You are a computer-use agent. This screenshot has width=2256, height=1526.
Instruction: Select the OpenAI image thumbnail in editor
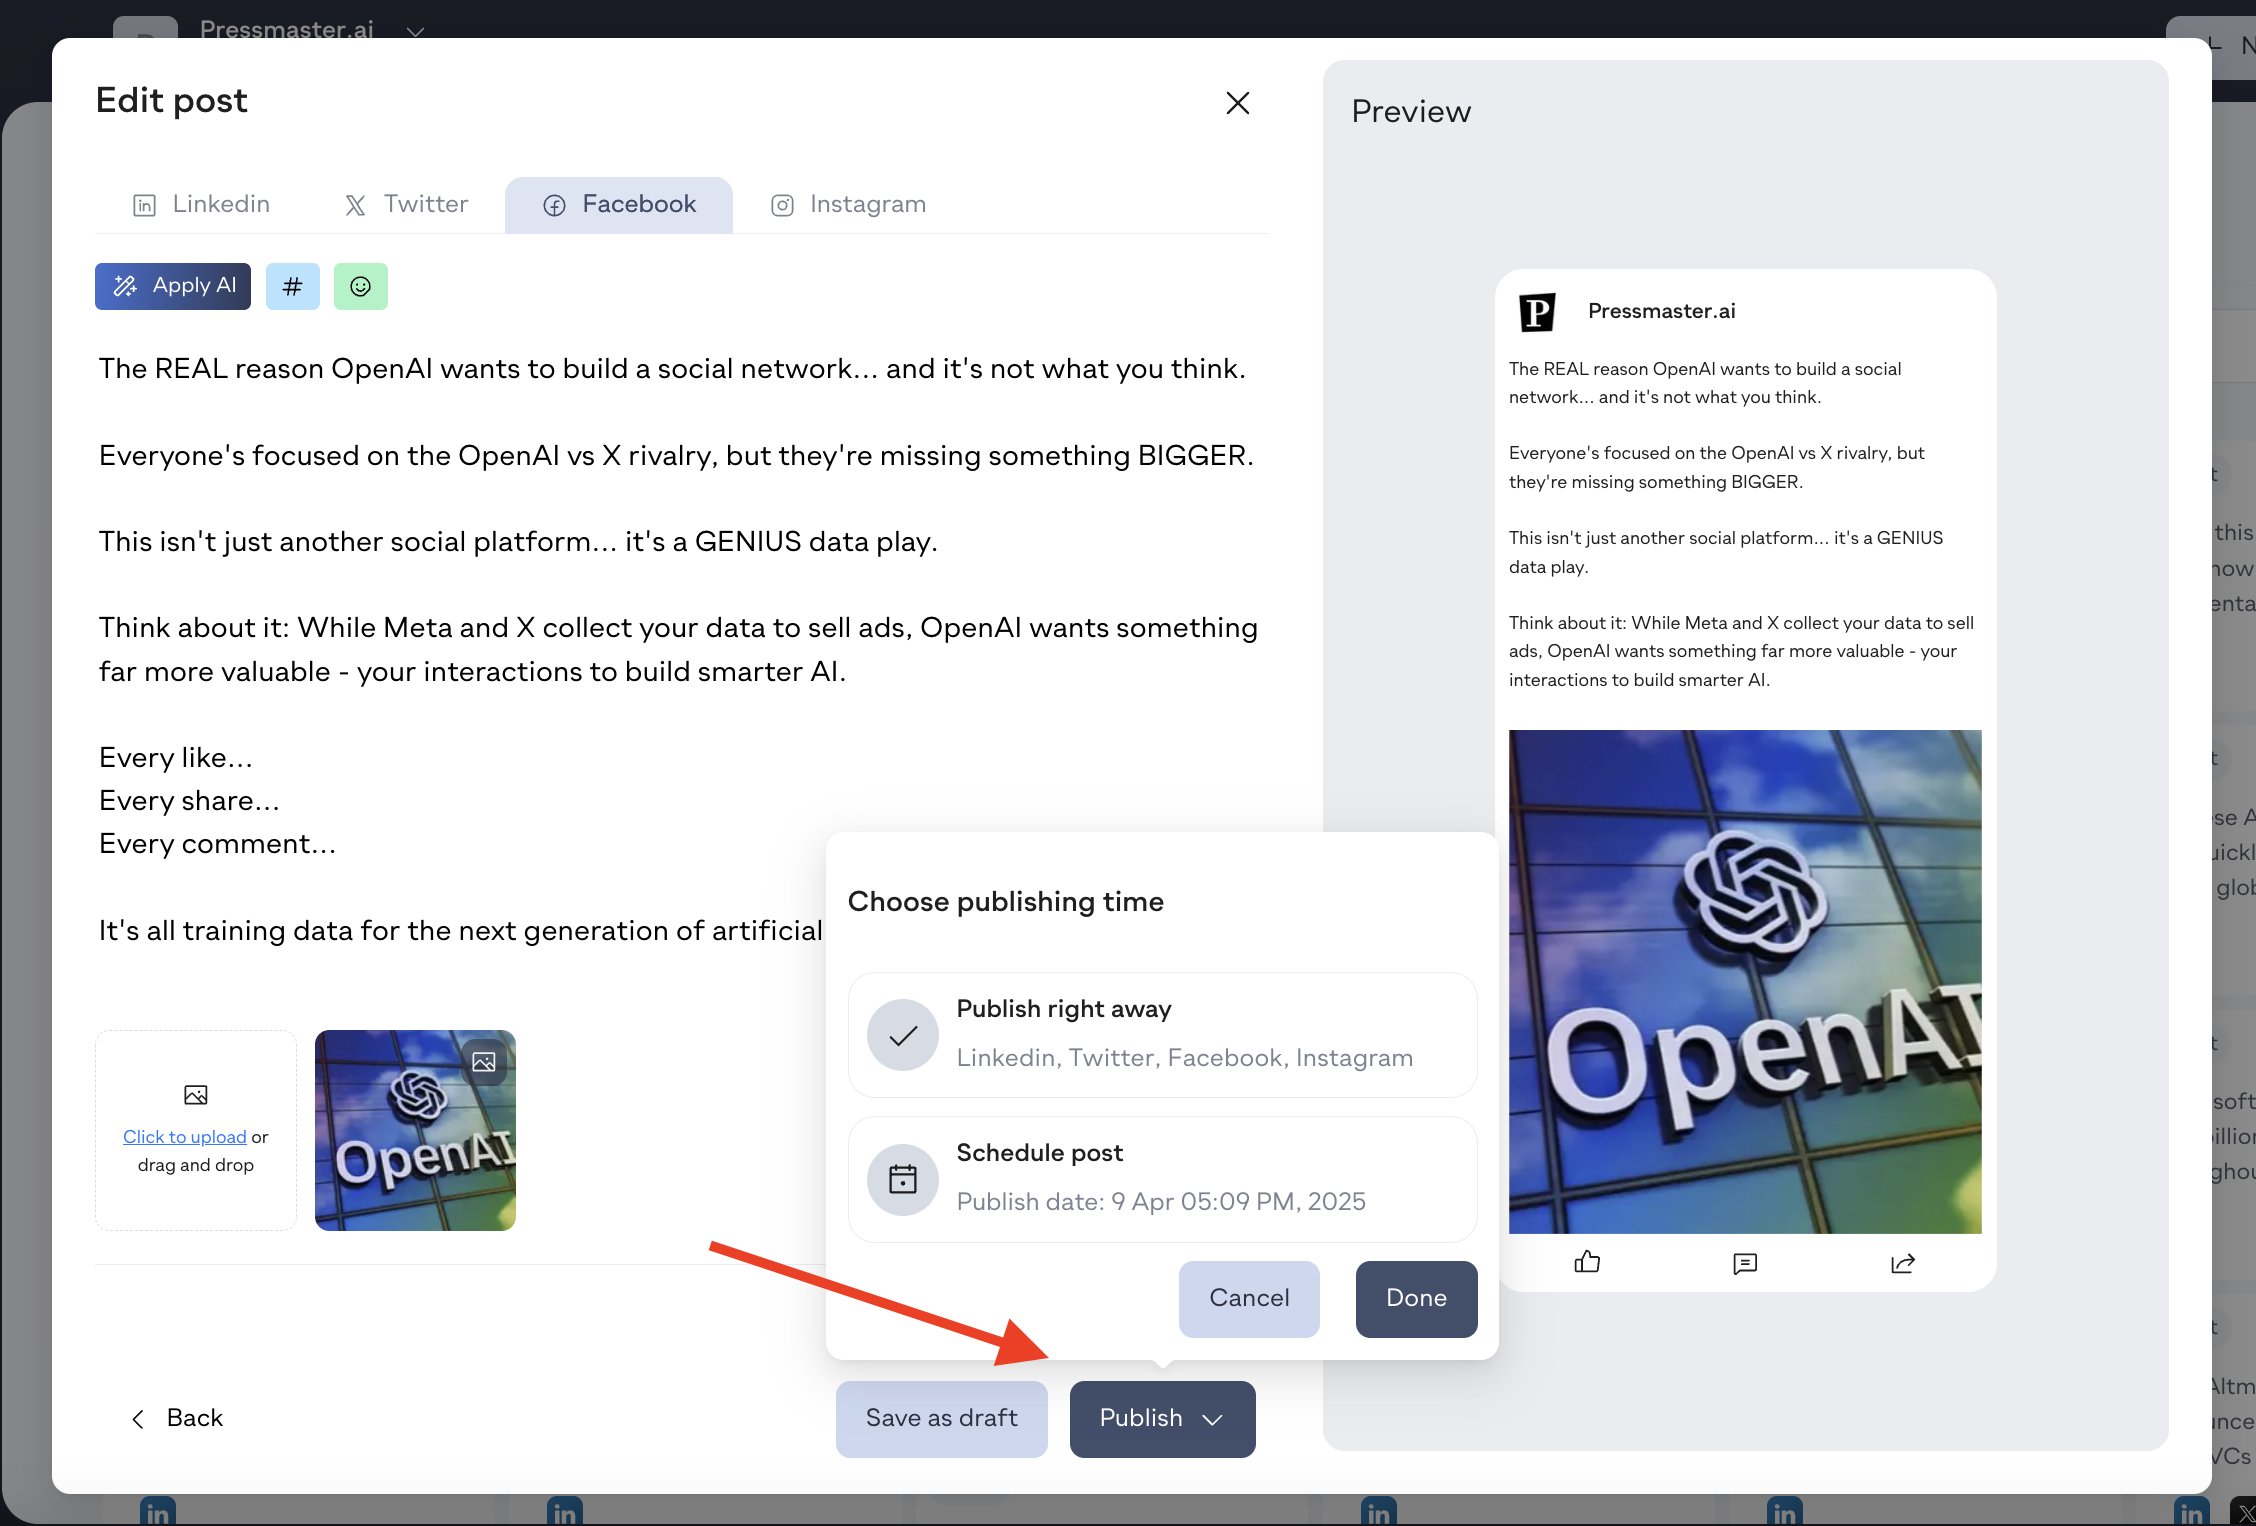coord(415,1131)
